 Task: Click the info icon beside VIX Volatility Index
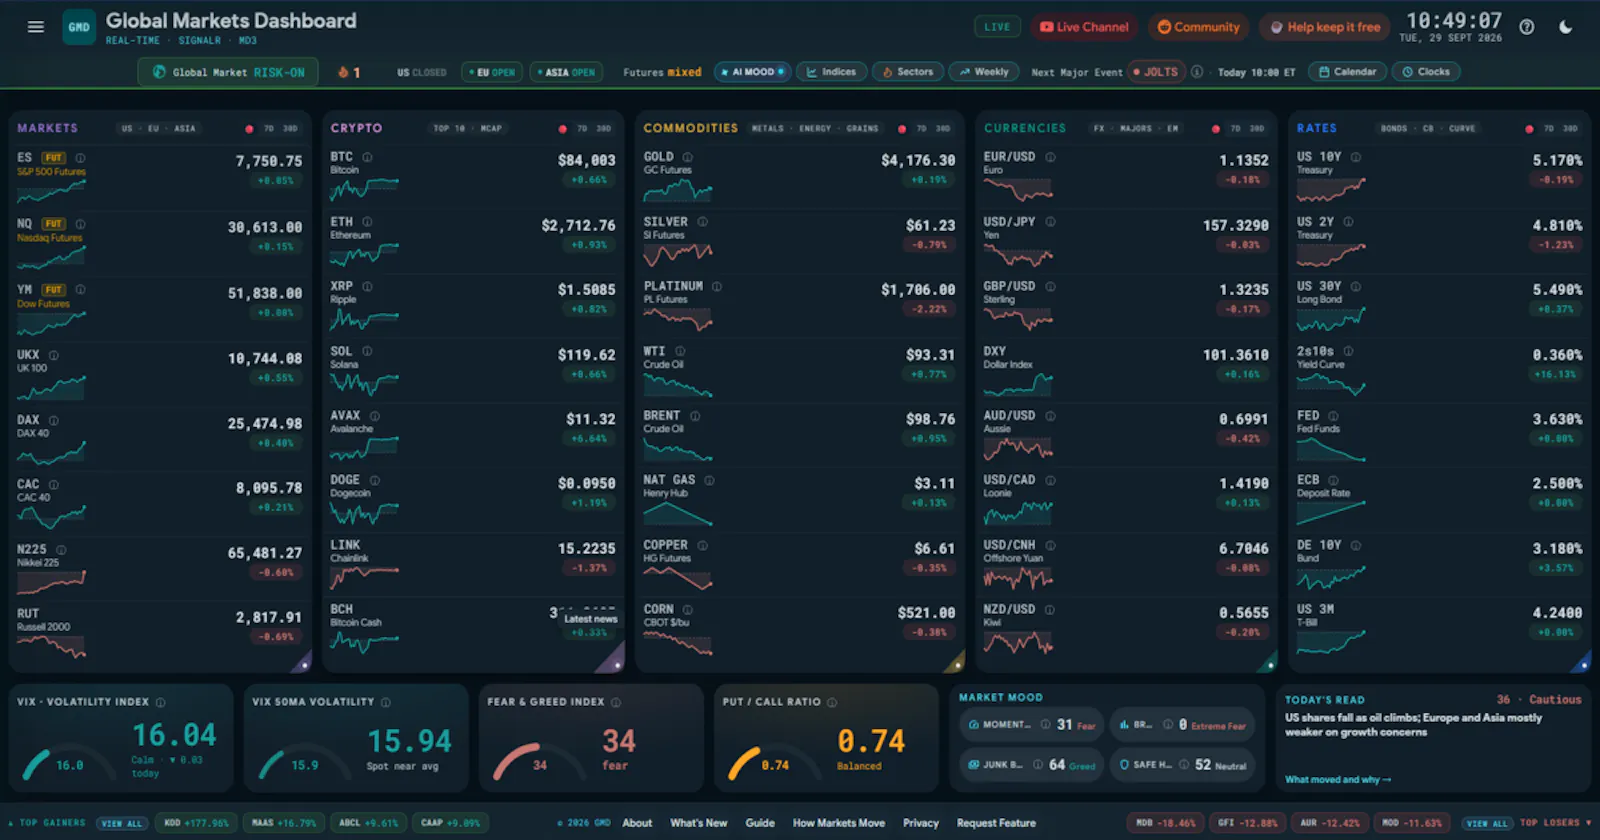161,703
